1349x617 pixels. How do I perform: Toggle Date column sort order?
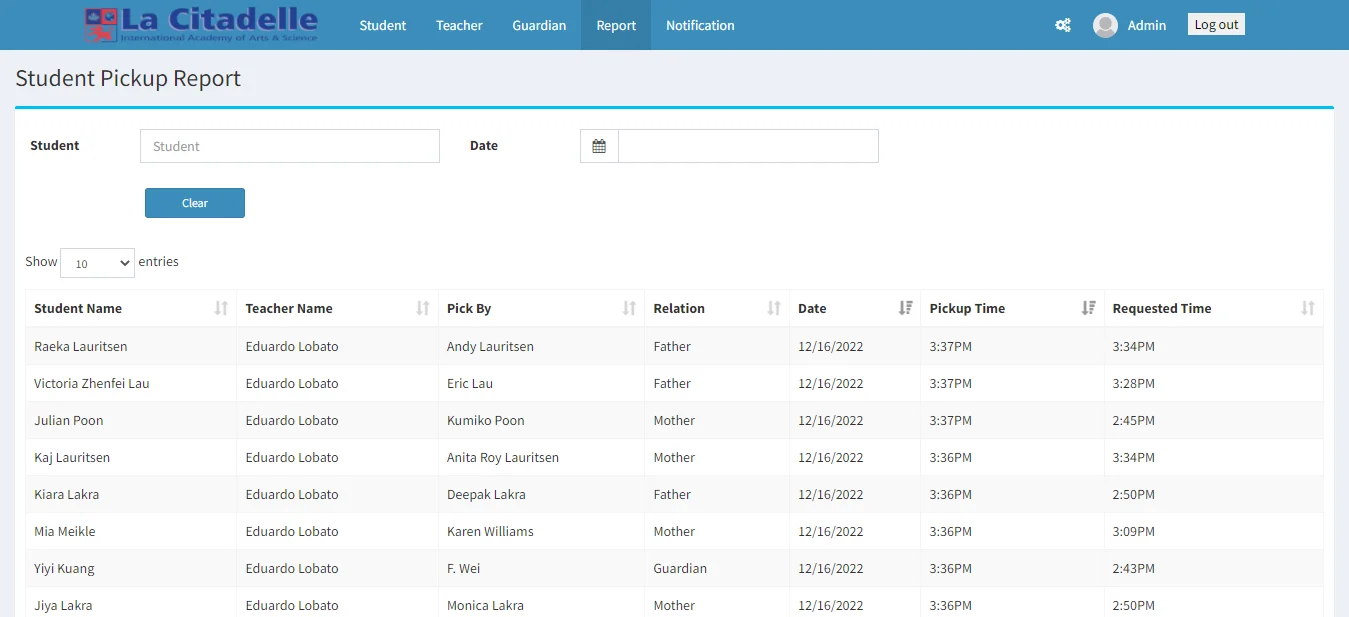point(905,308)
